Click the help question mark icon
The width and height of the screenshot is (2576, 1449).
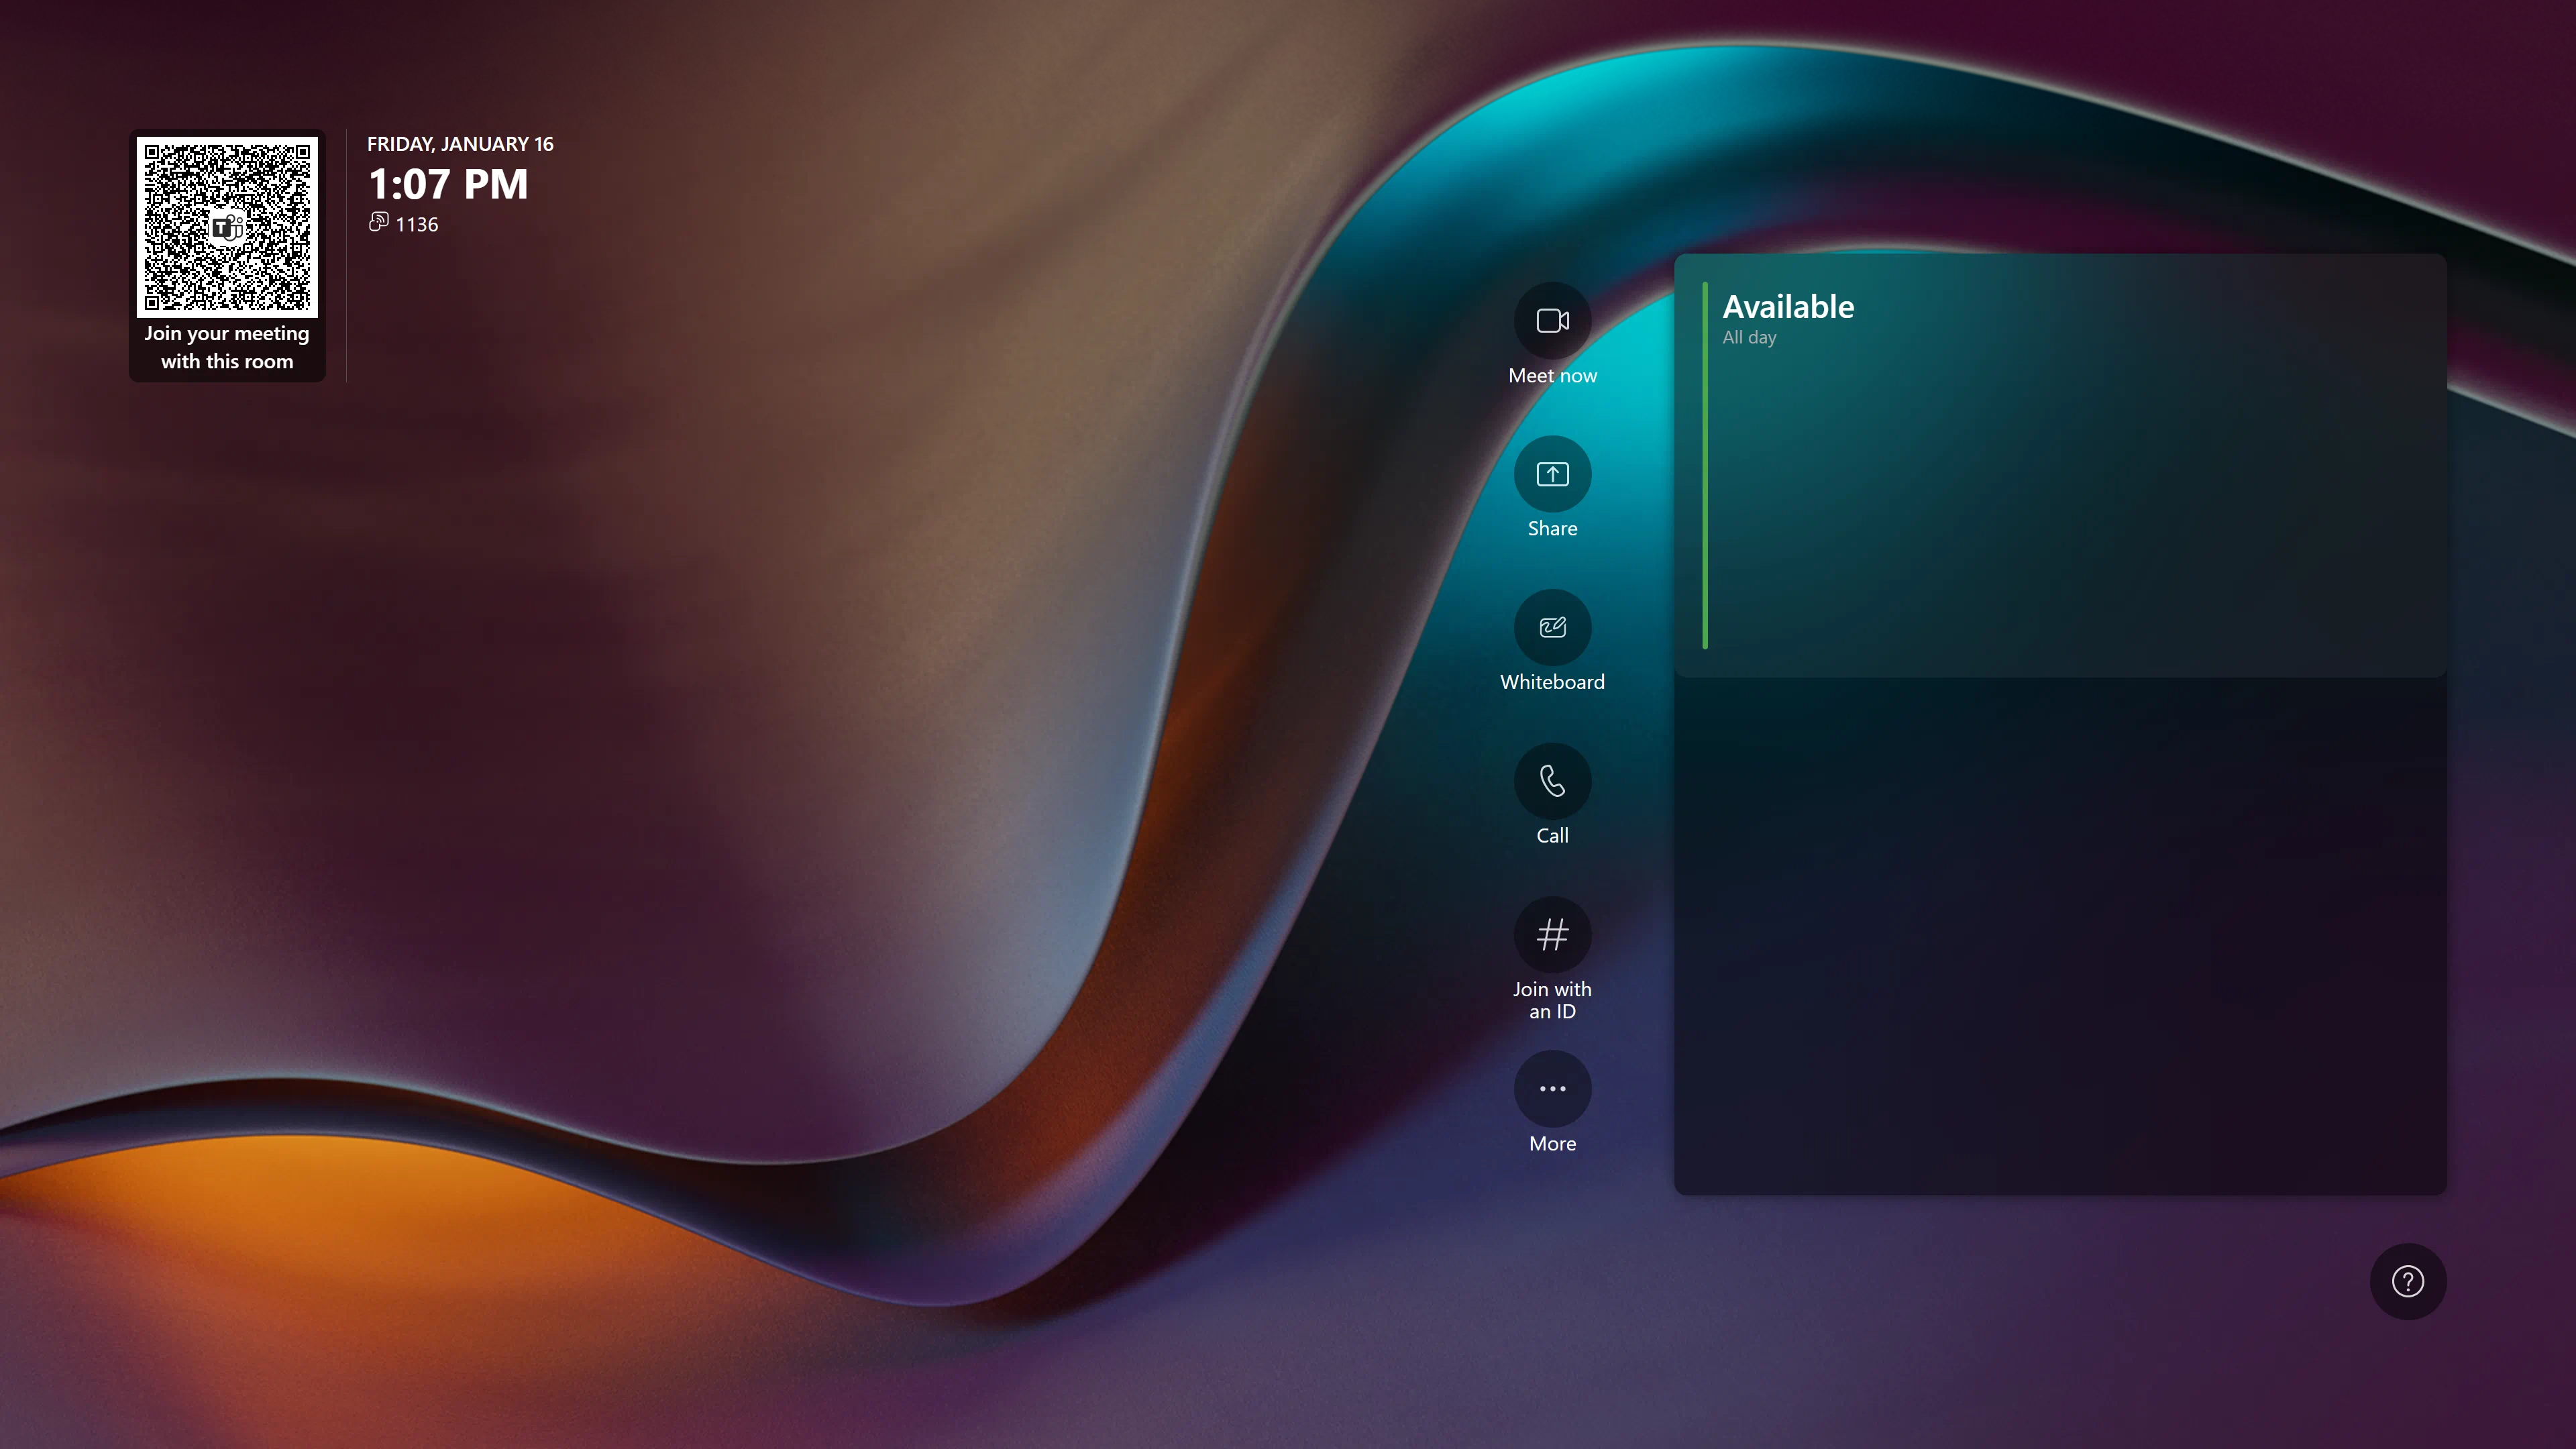point(2407,1281)
